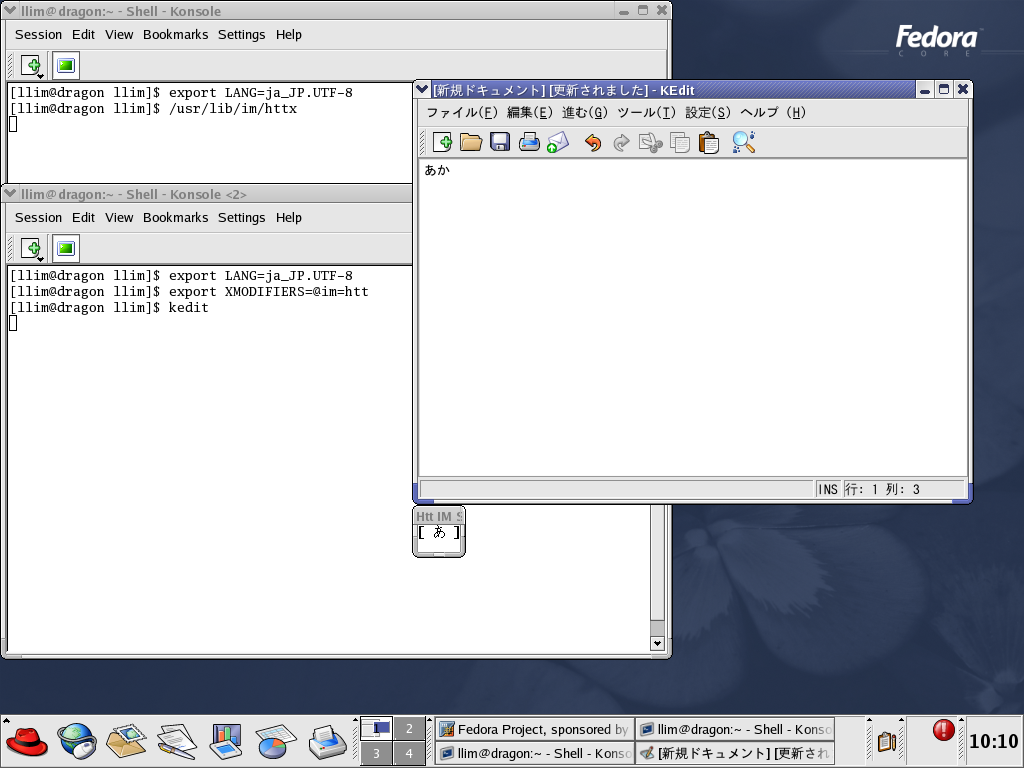Click the New document icon in KEdit toolbar

click(x=442, y=142)
